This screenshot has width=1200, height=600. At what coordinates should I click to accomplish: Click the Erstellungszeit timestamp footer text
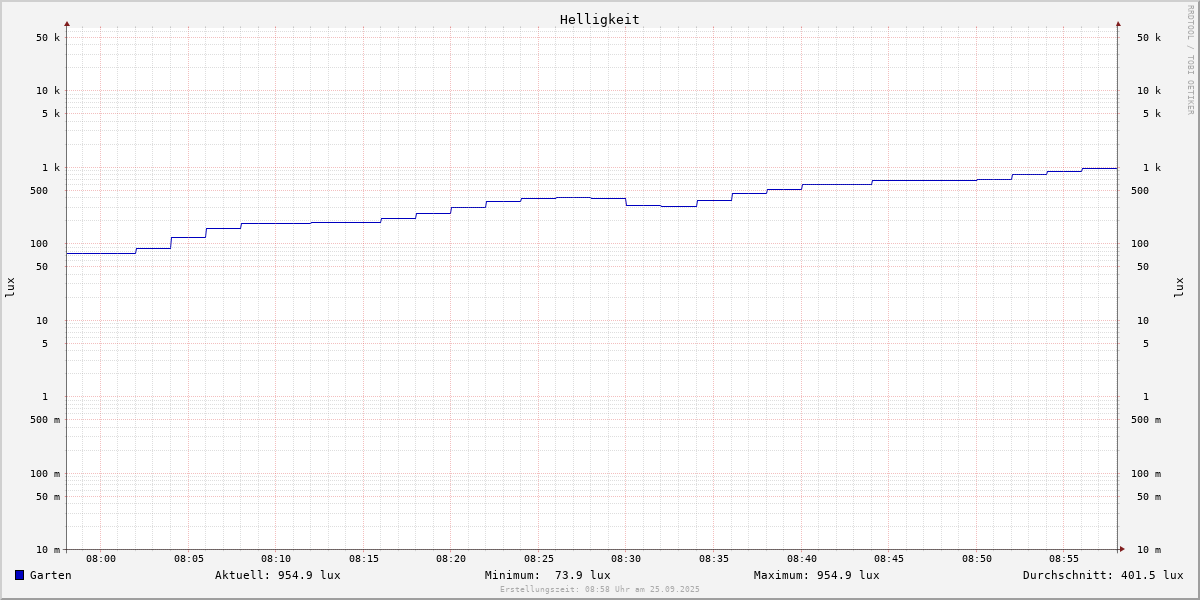click(x=600, y=590)
